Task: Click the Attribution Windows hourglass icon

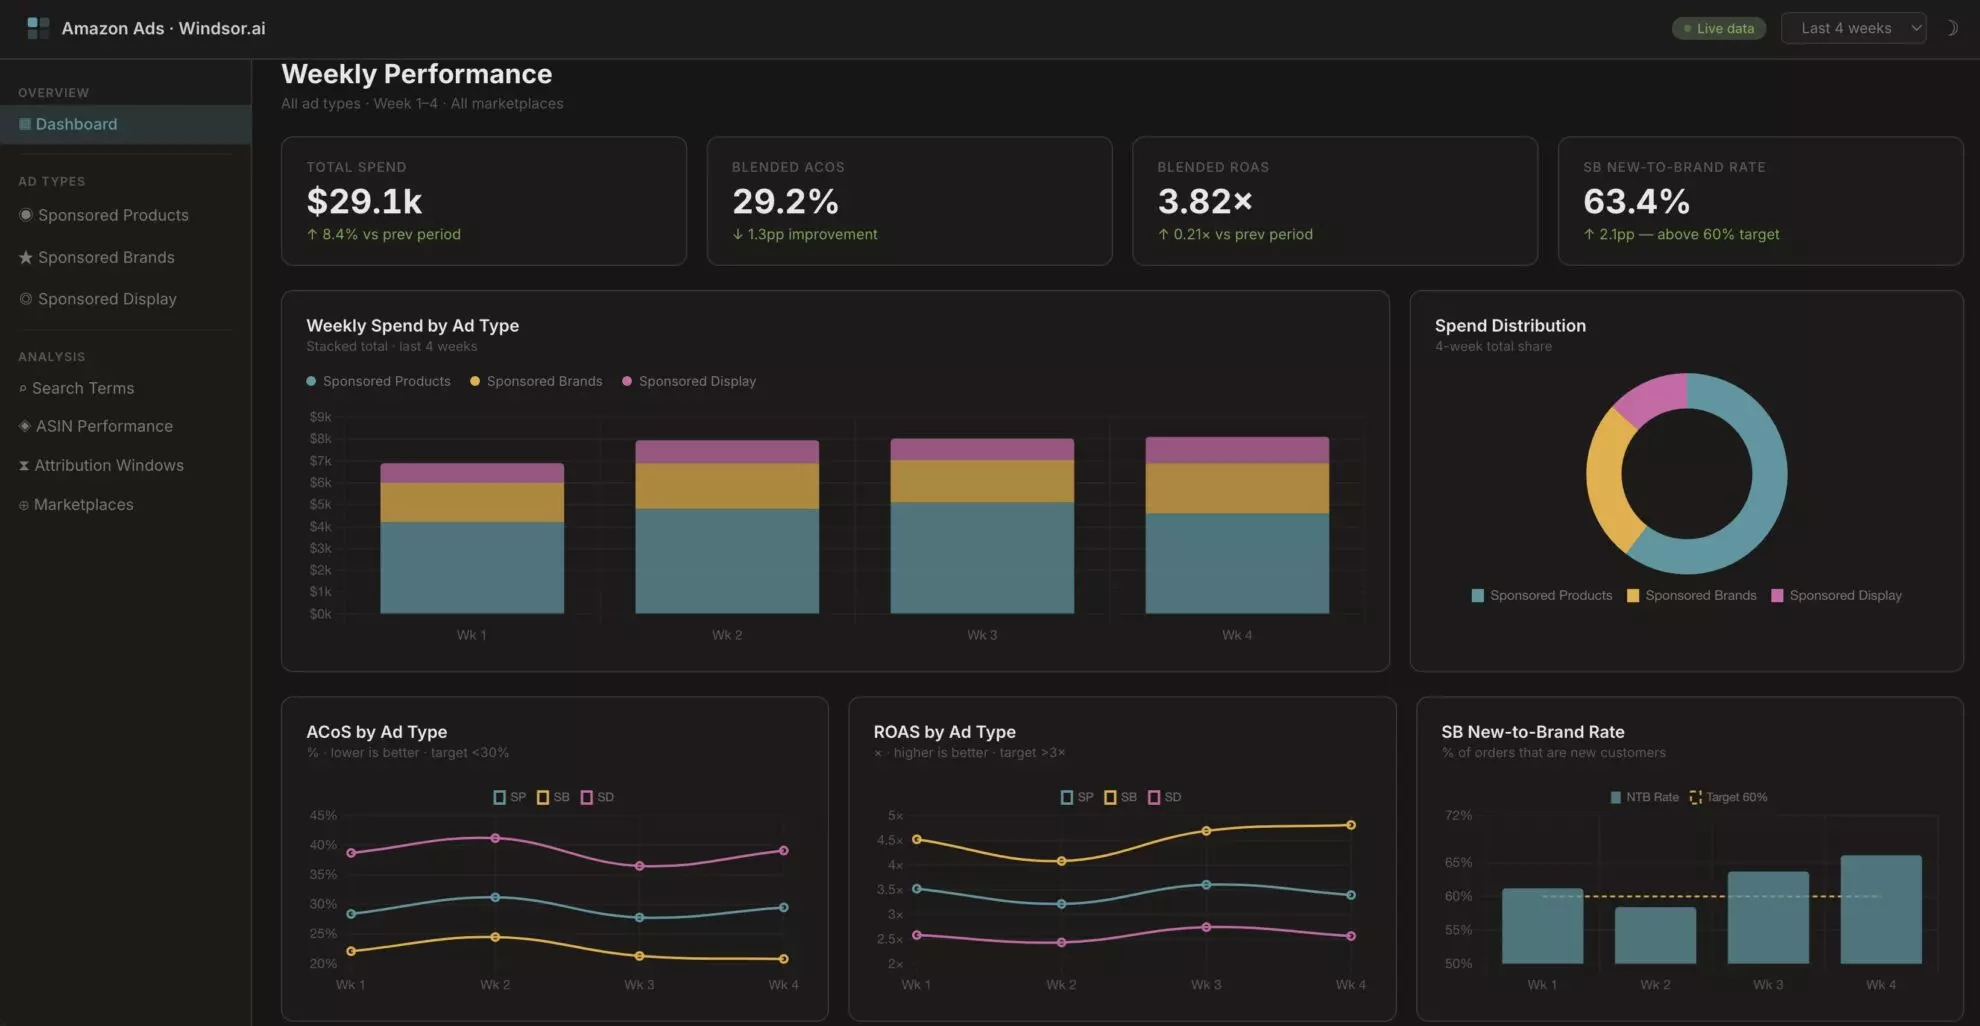Action: click(24, 465)
